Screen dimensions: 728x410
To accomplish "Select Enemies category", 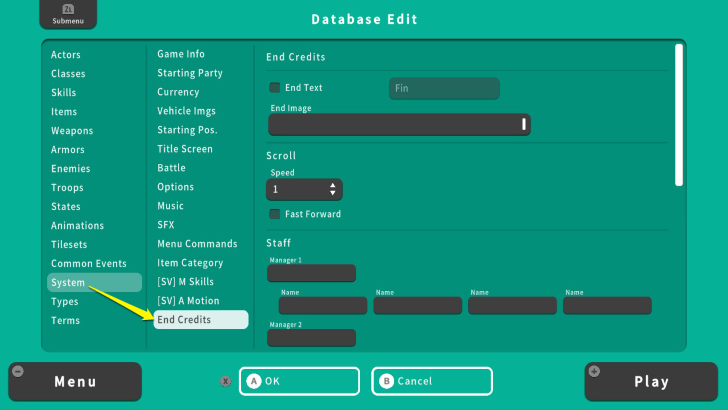I will pyautogui.click(x=71, y=169).
